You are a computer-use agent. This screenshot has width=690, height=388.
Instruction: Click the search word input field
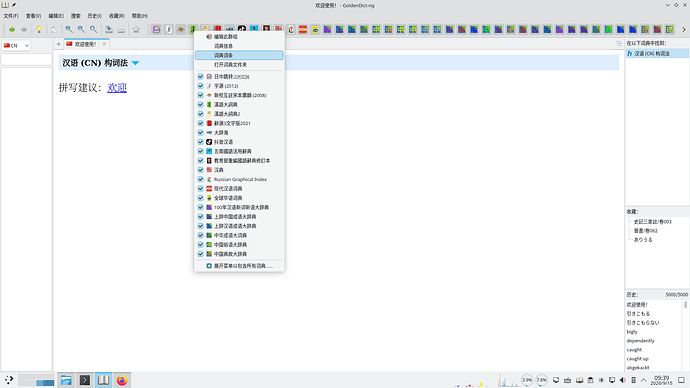pos(26,59)
